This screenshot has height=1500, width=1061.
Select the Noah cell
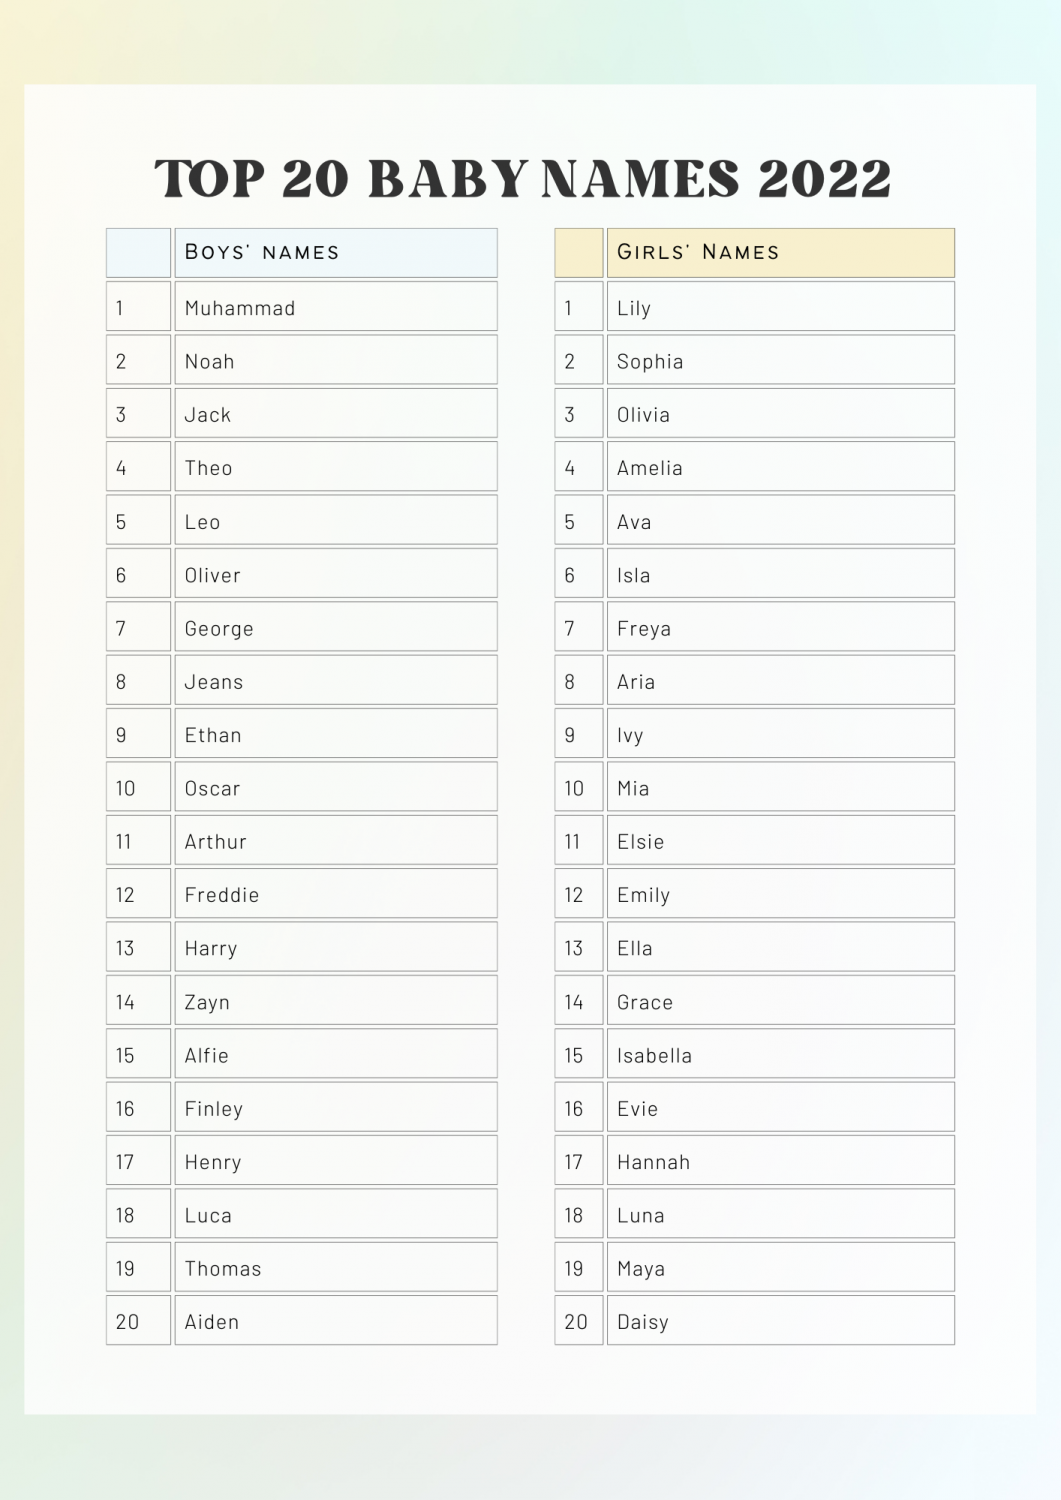point(336,360)
